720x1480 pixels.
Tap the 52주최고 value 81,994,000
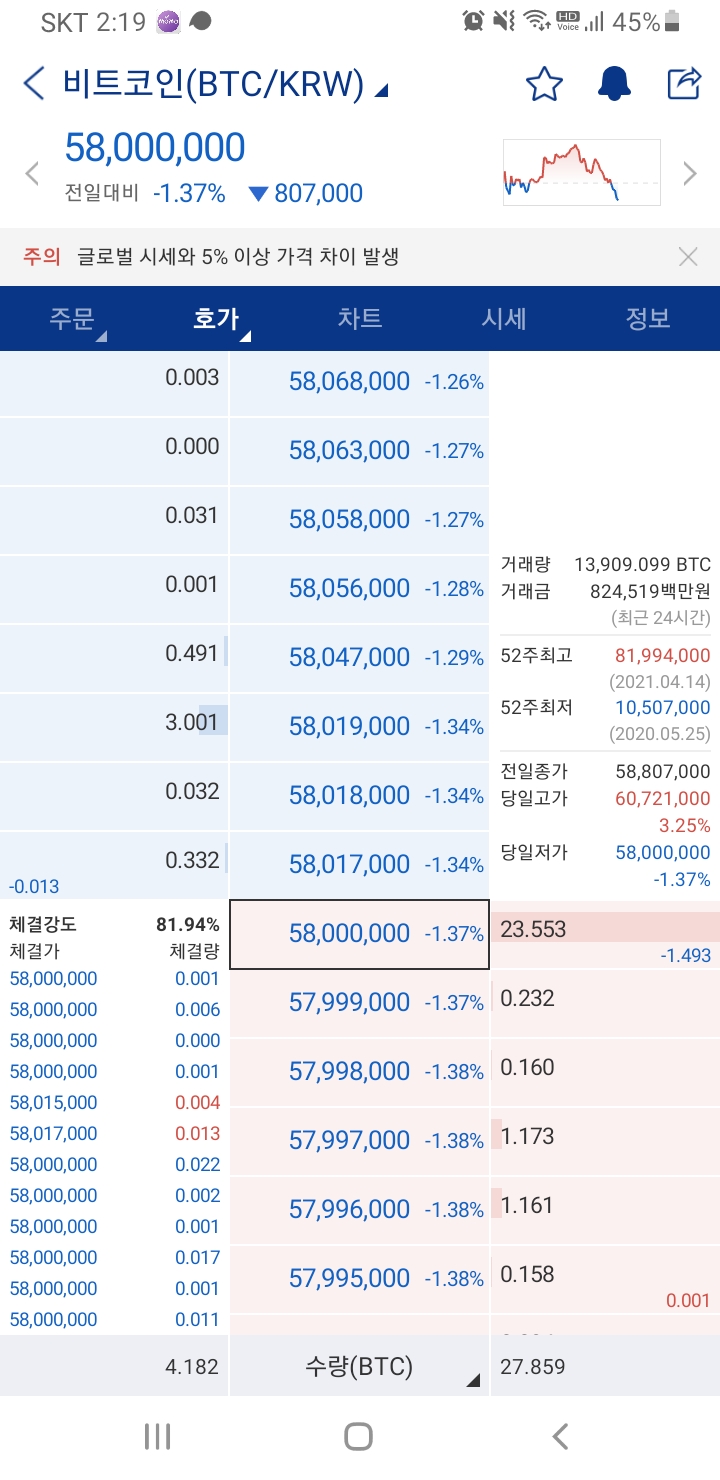[x=661, y=656]
